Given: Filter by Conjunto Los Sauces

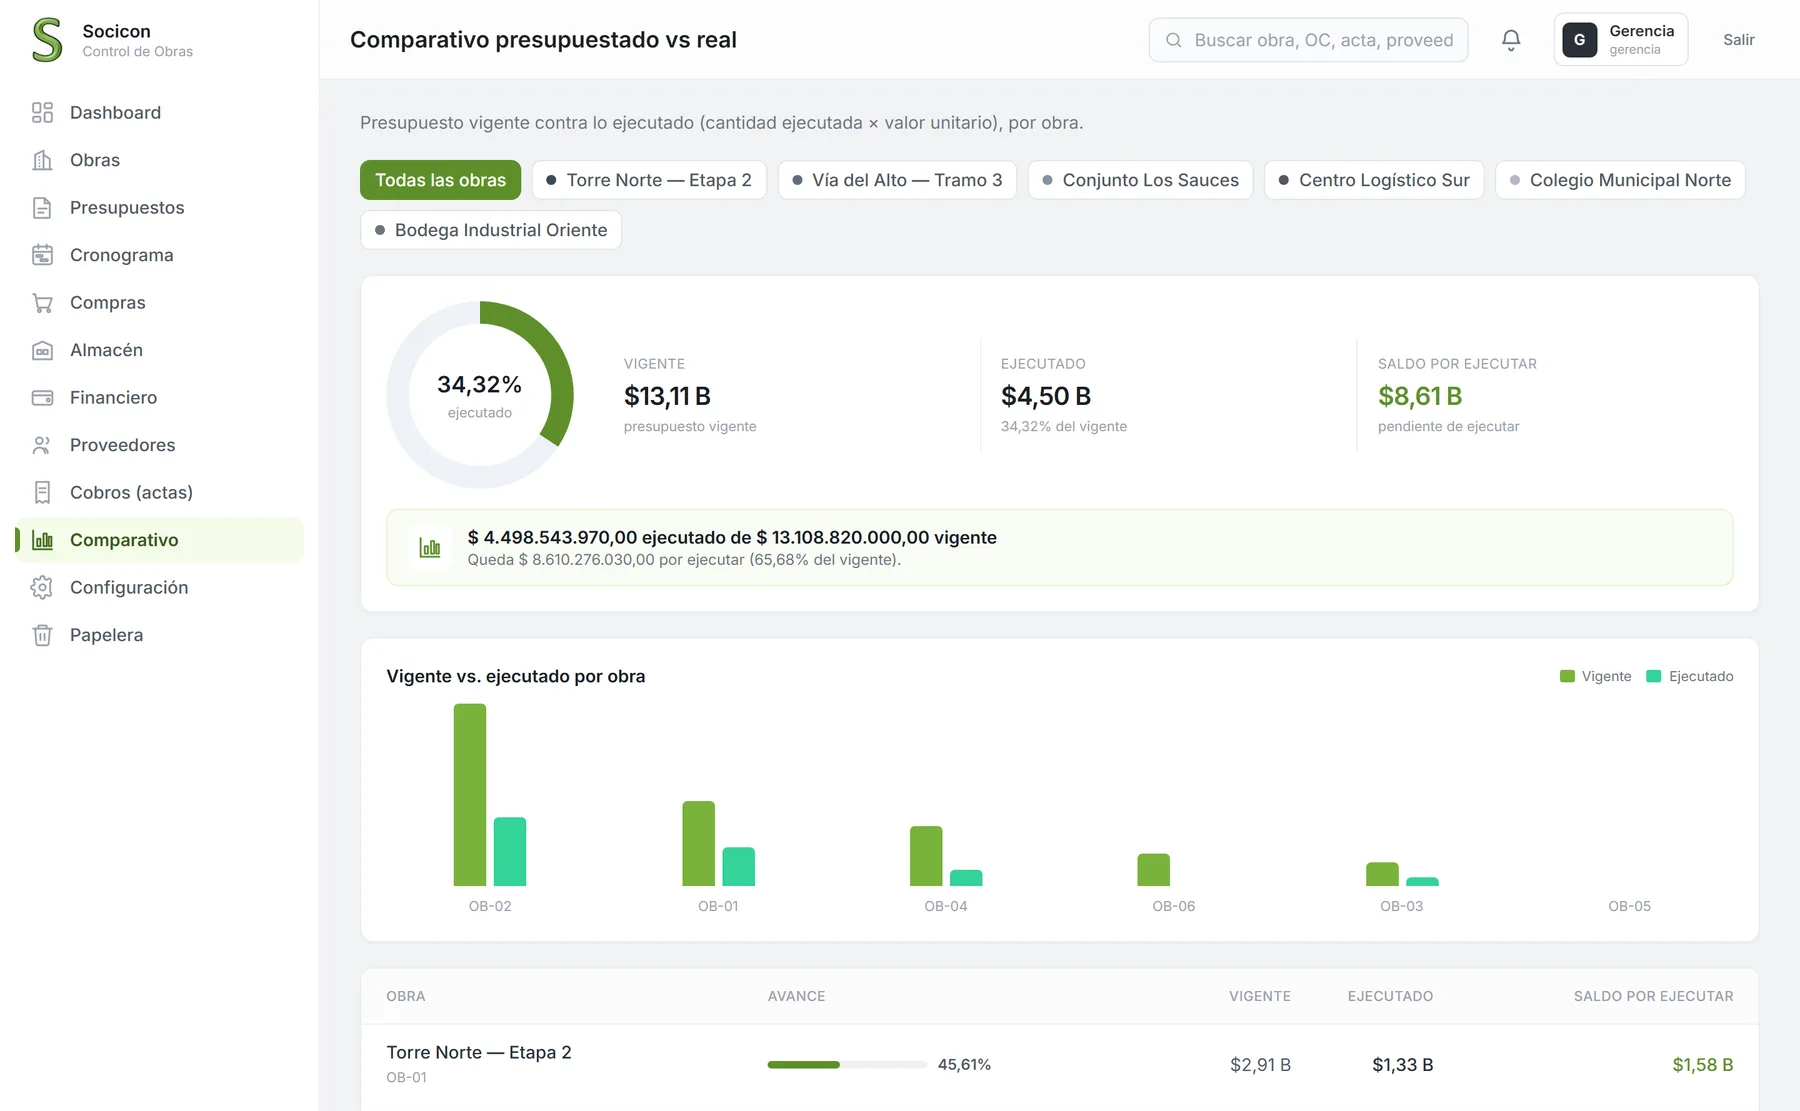Looking at the screenshot, I should tap(1140, 180).
